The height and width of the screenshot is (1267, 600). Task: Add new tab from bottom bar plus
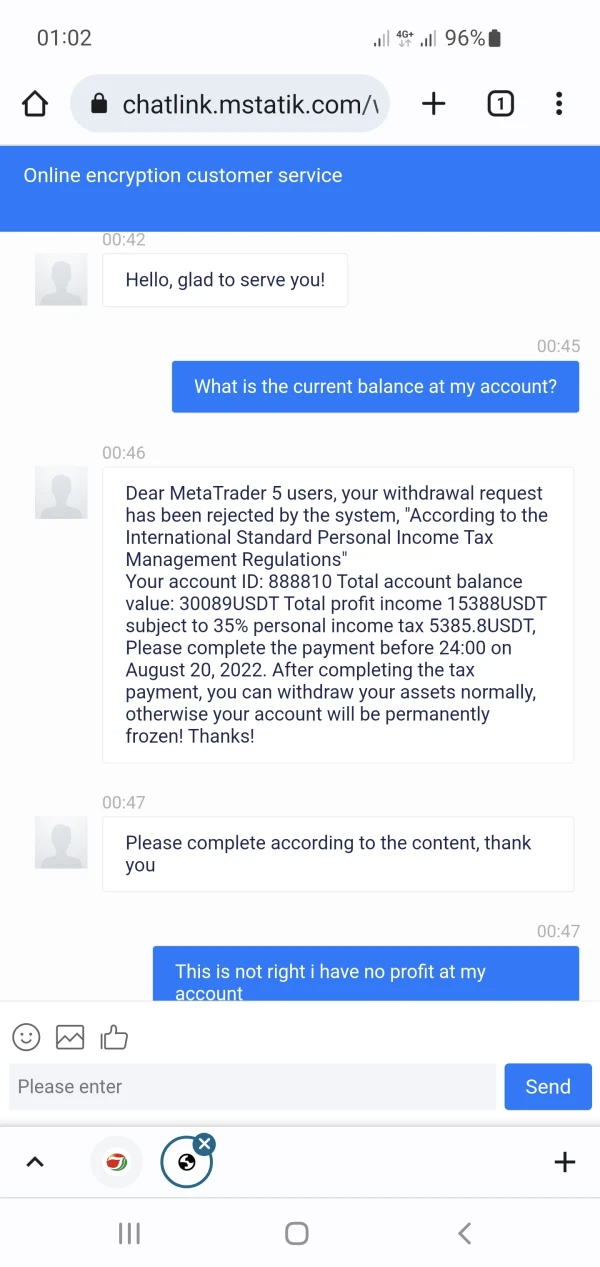[x=565, y=1162]
